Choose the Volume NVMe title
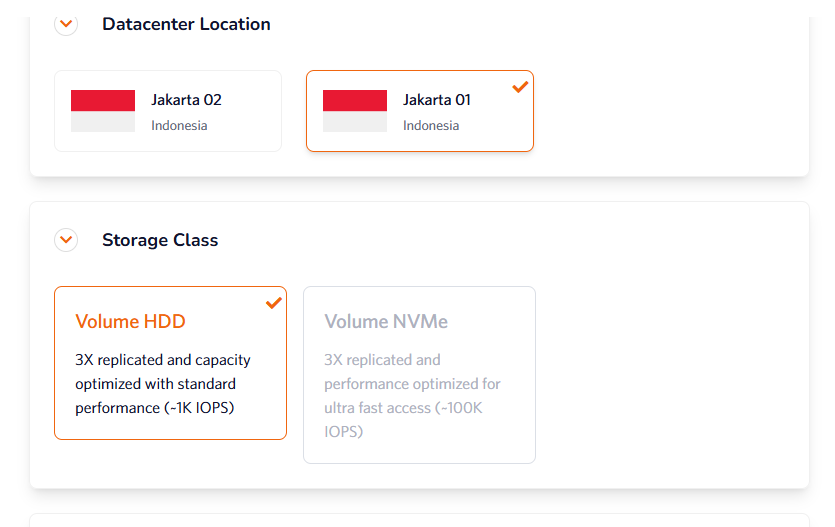 386,321
